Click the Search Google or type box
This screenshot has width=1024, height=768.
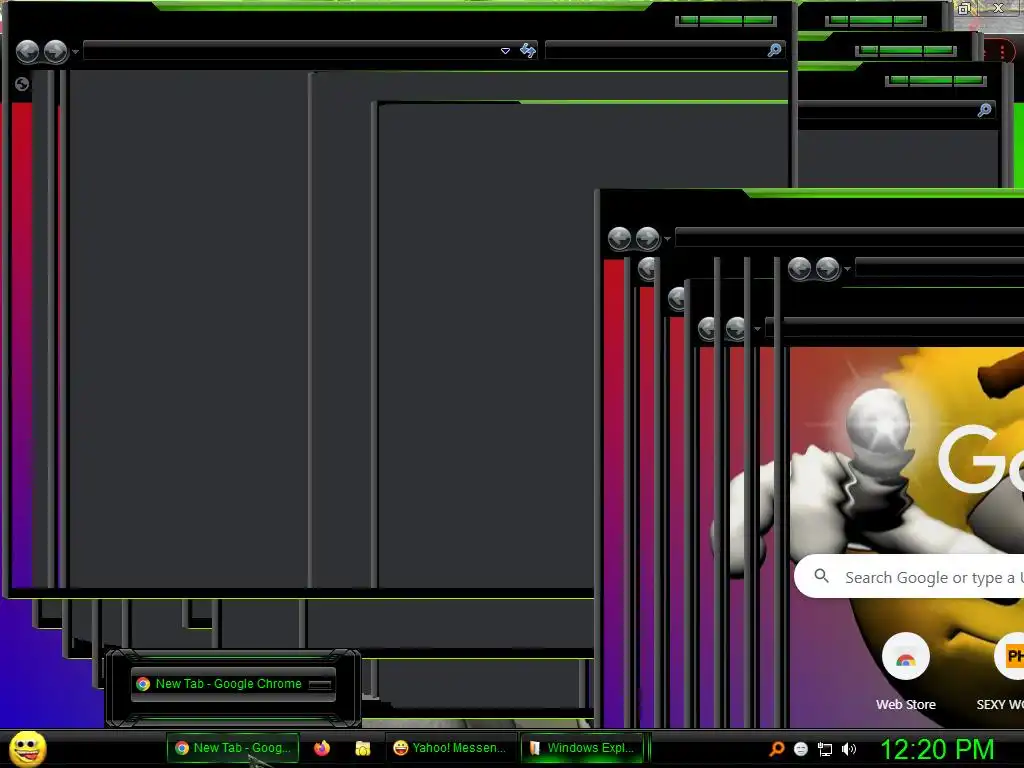click(x=909, y=577)
